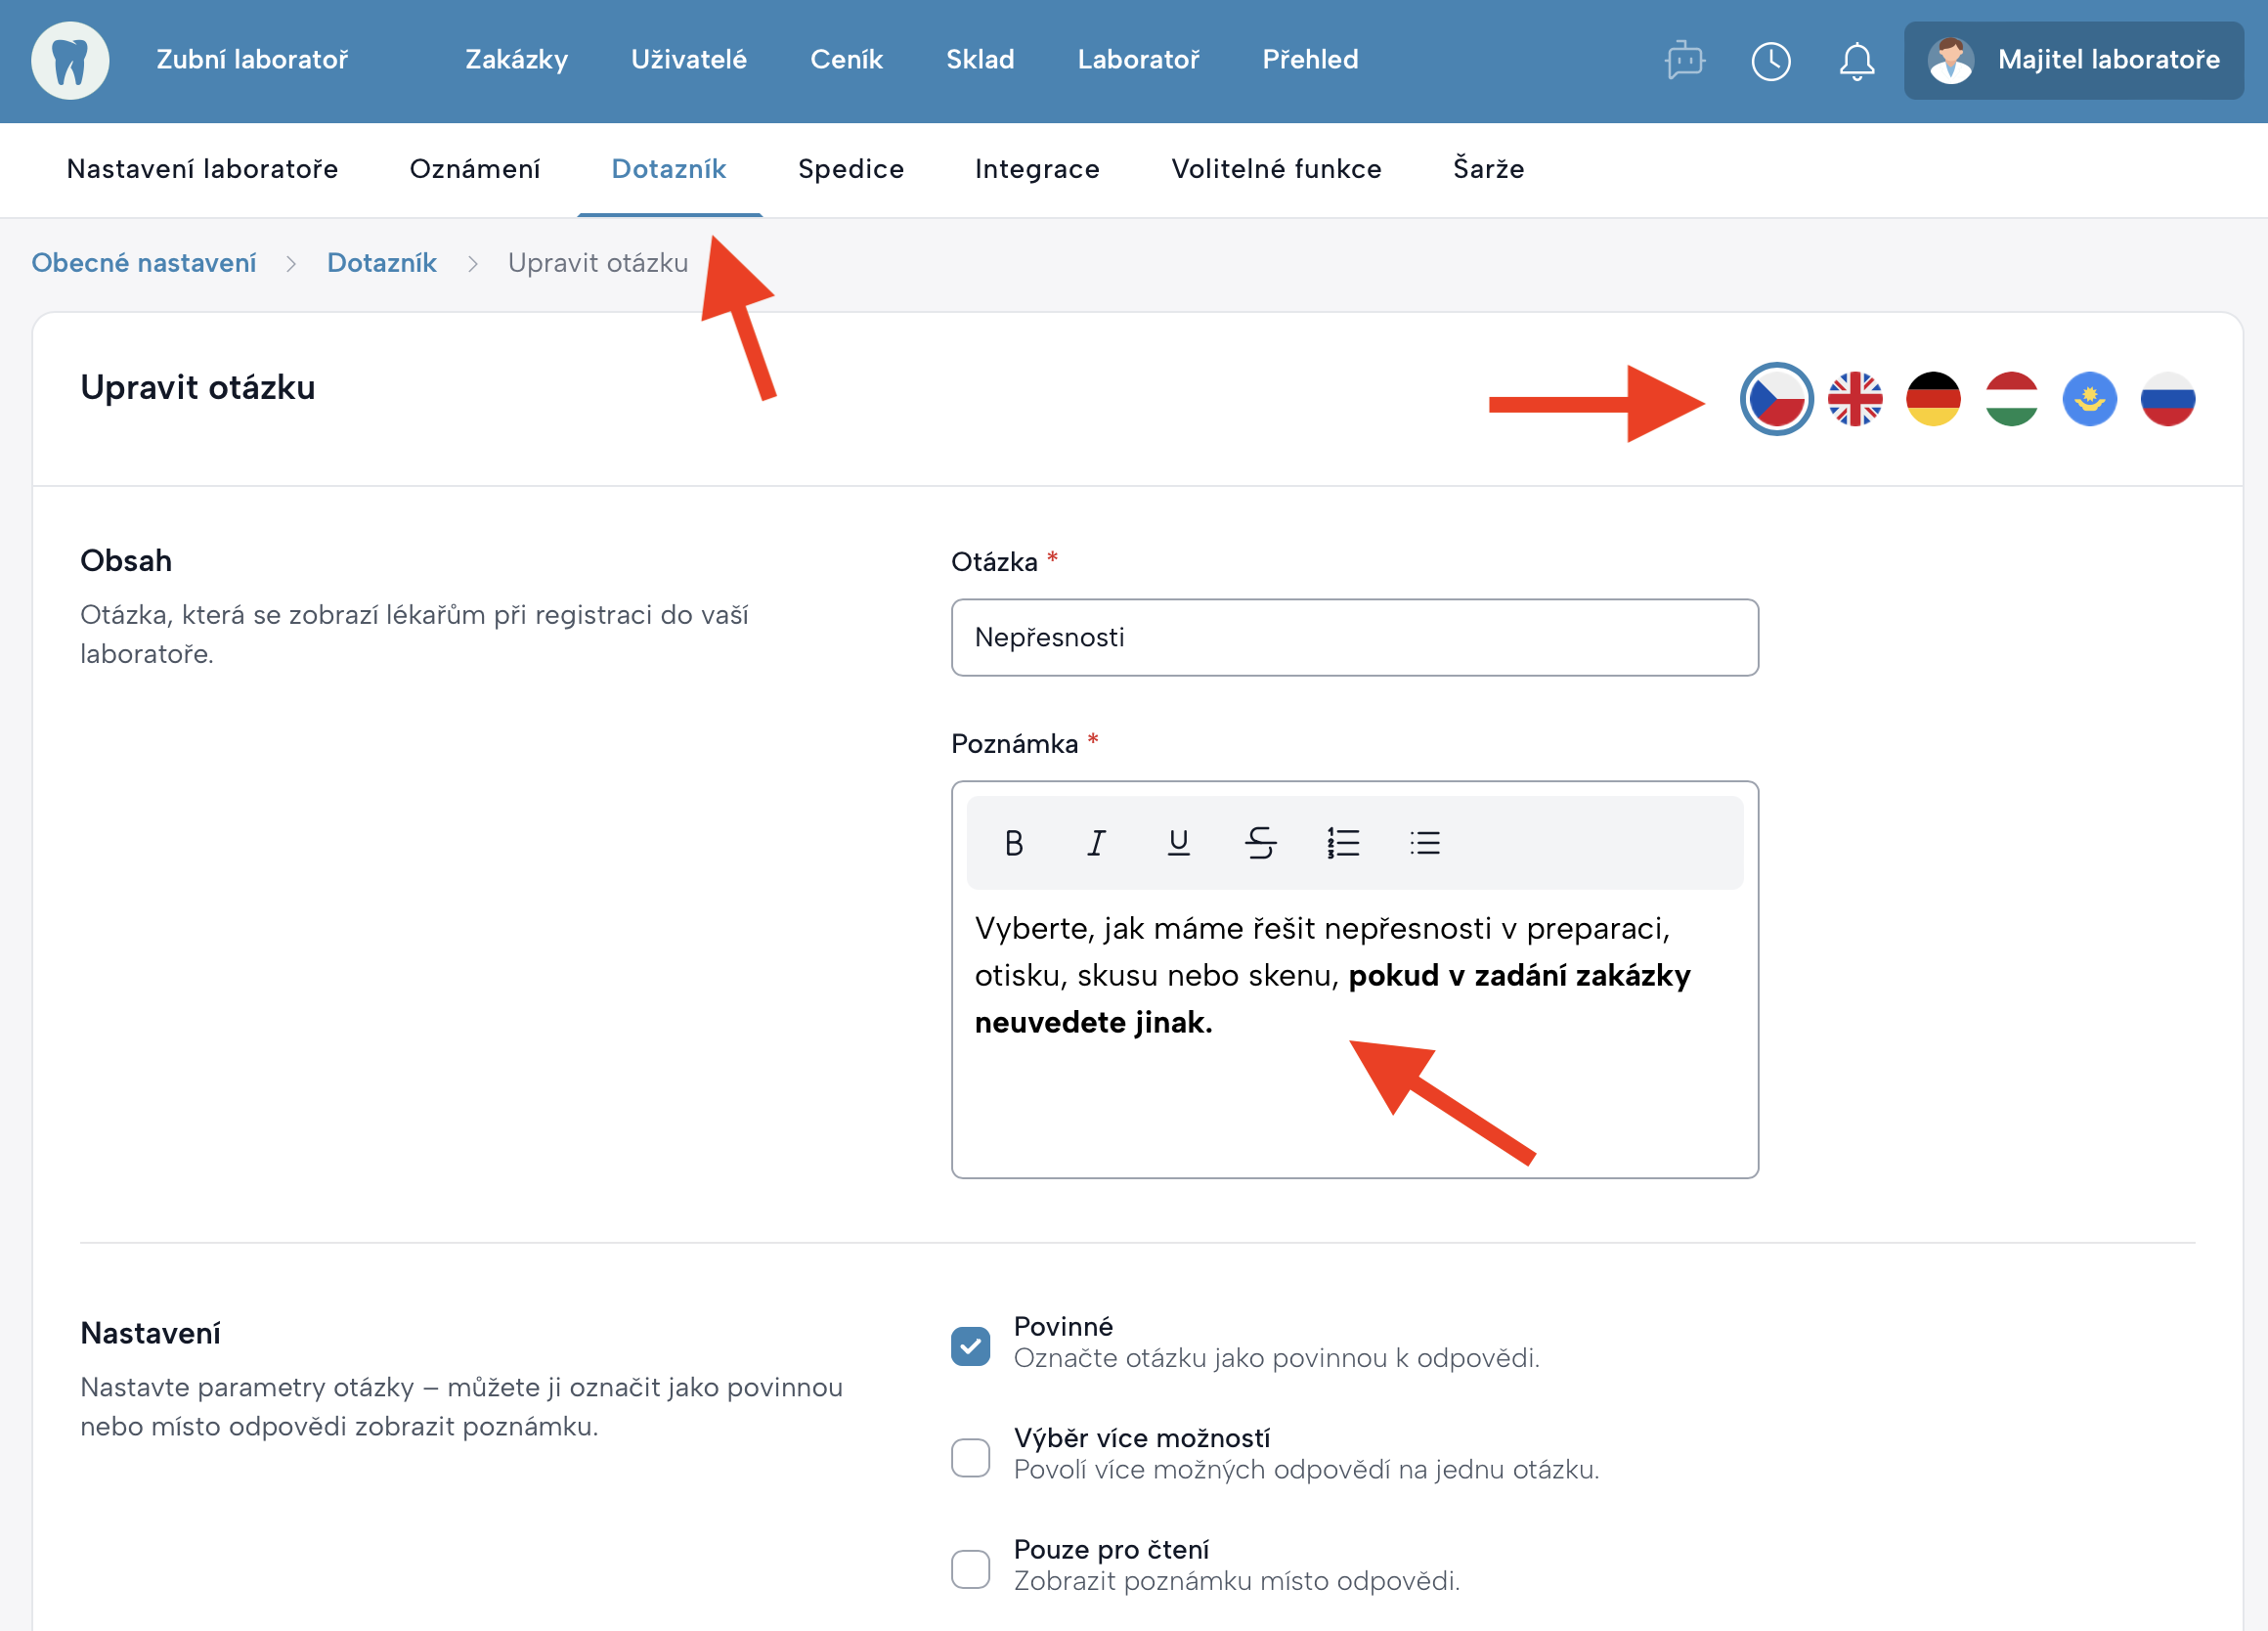This screenshot has height=1631, width=2268.
Task: Insert numbered list in note editor
Action: pyautogui.click(x=1342, y=843)
